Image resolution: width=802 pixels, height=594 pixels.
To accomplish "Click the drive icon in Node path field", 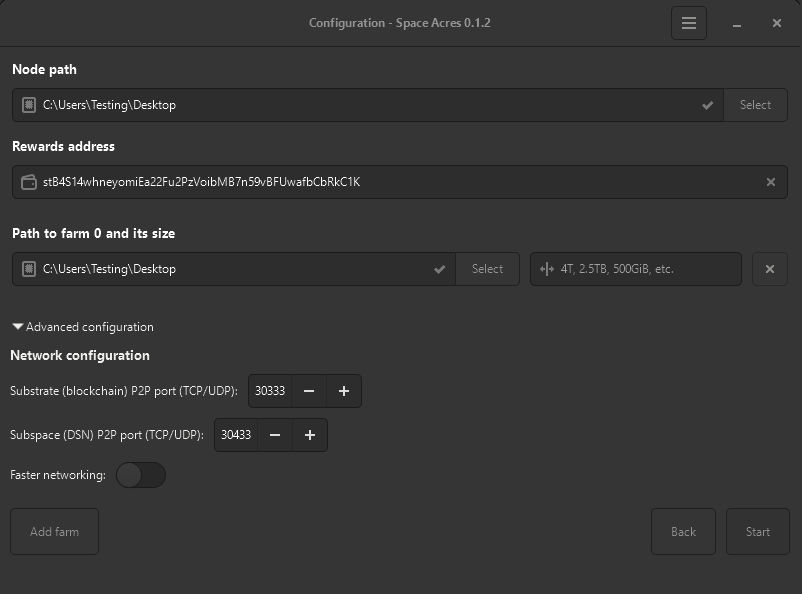I will click(x=29, y=105).
